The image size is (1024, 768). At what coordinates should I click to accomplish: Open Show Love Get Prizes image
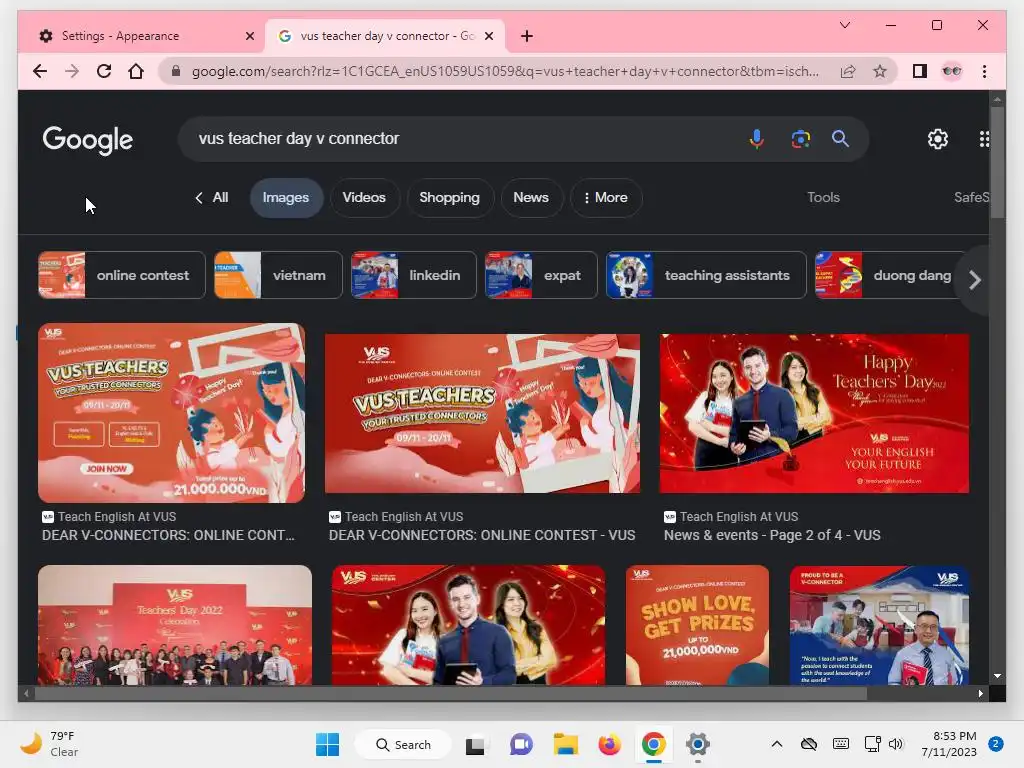697,625
